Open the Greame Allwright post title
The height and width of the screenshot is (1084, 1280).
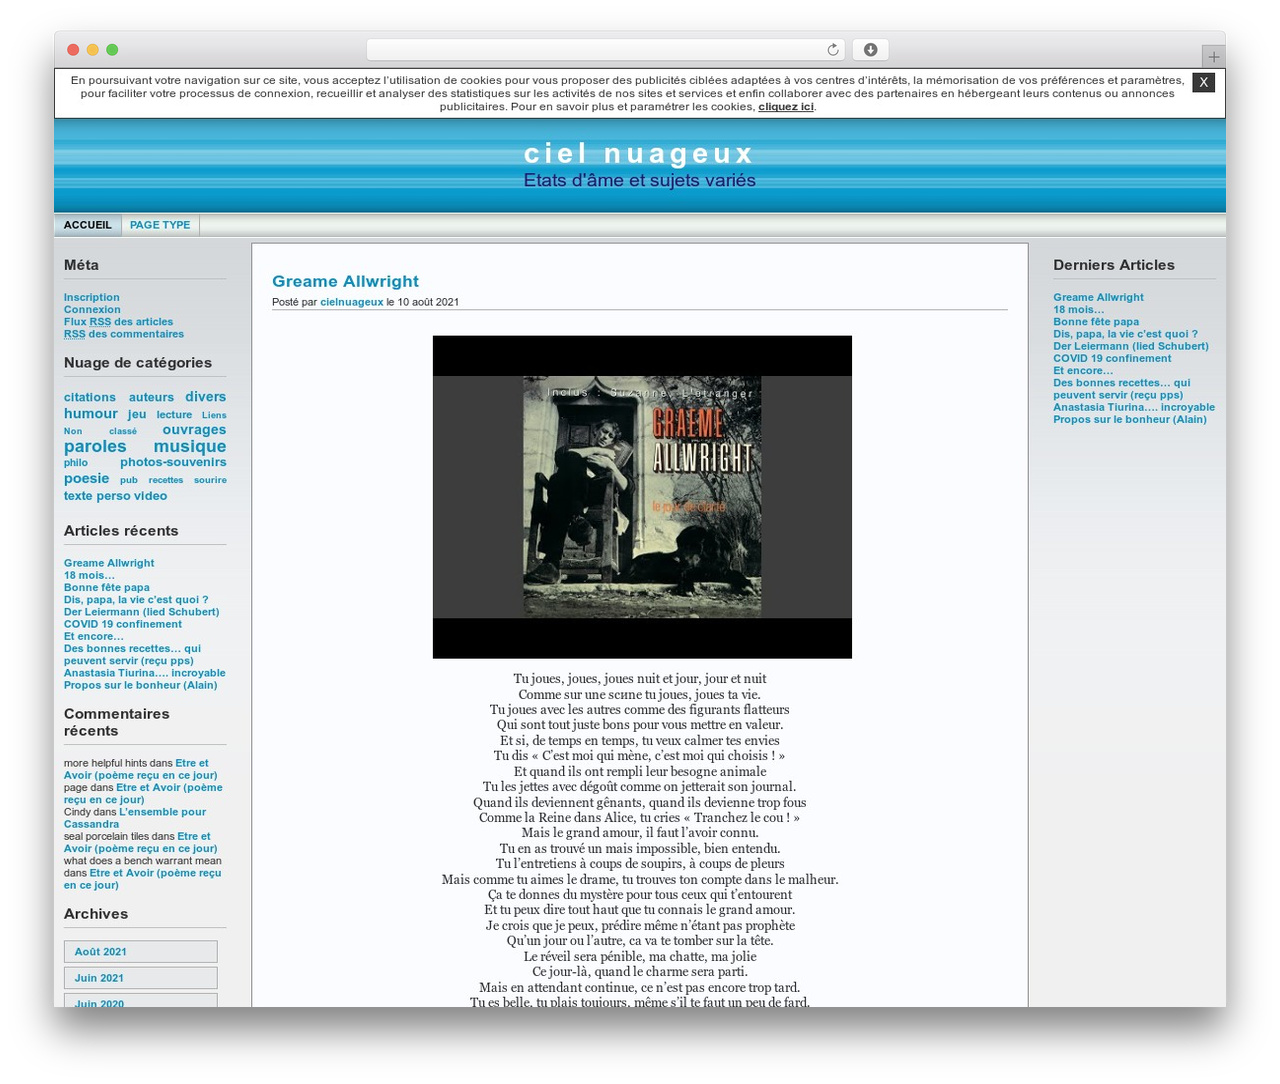pos(345,281)
